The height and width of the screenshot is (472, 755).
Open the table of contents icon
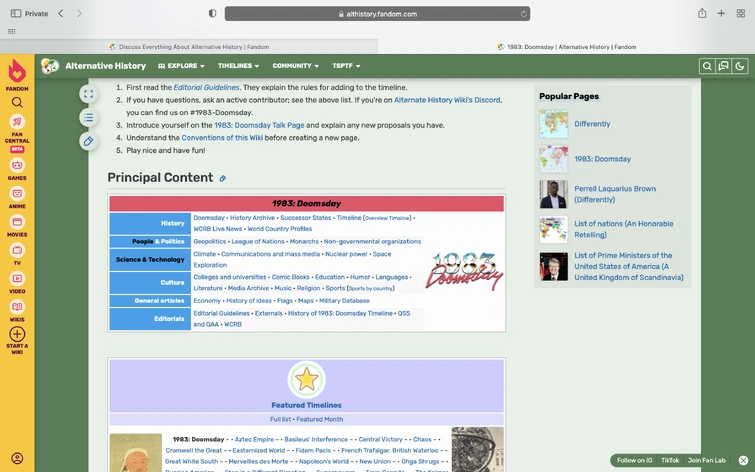point(89,118)
